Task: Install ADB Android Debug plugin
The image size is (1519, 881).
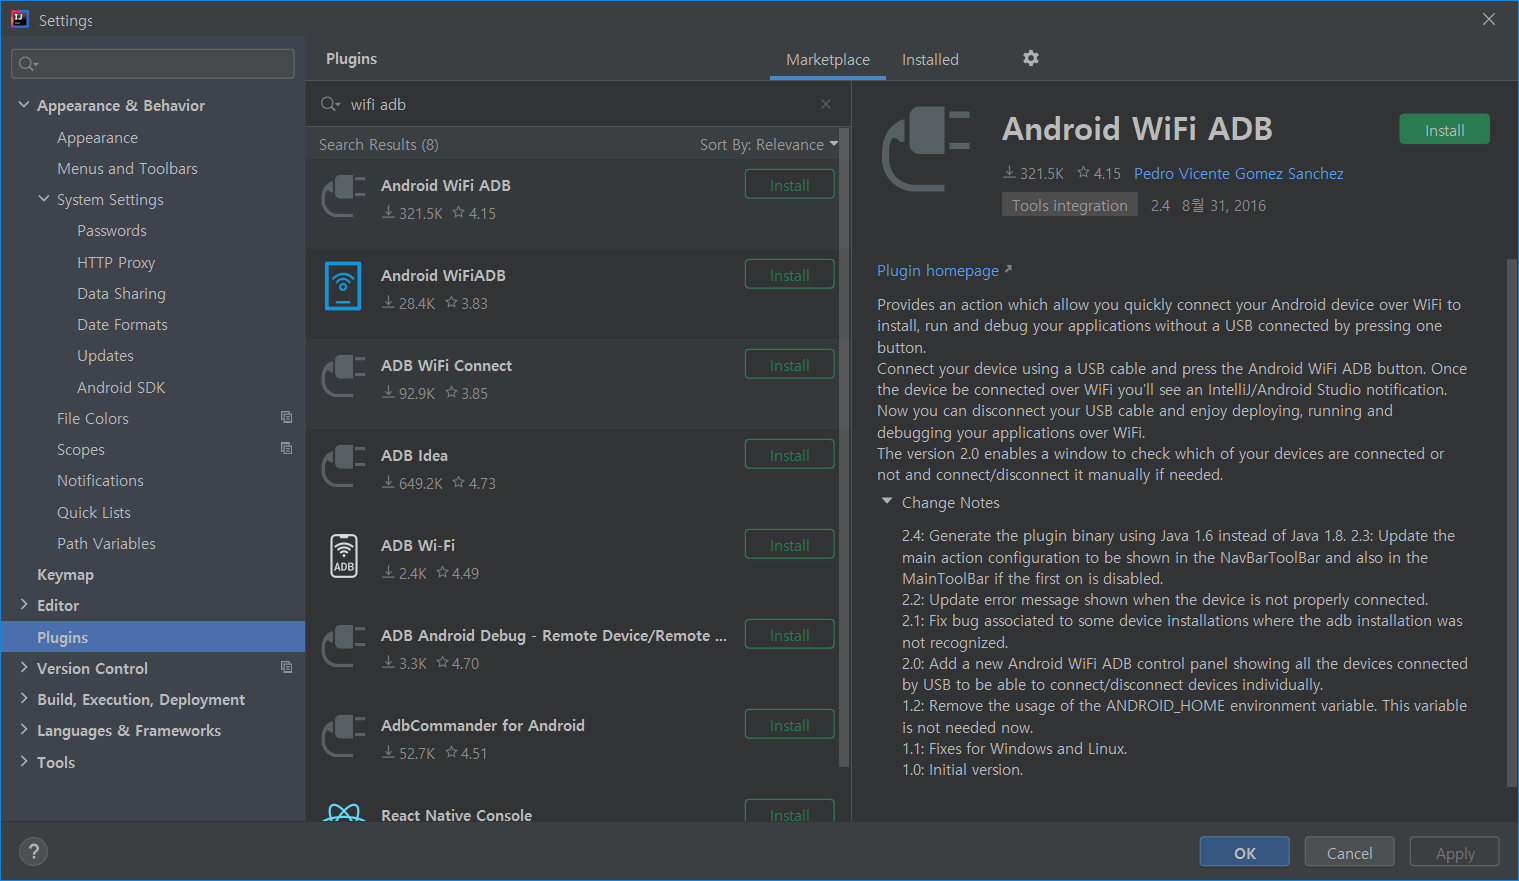Action: [x=789, y=635]
